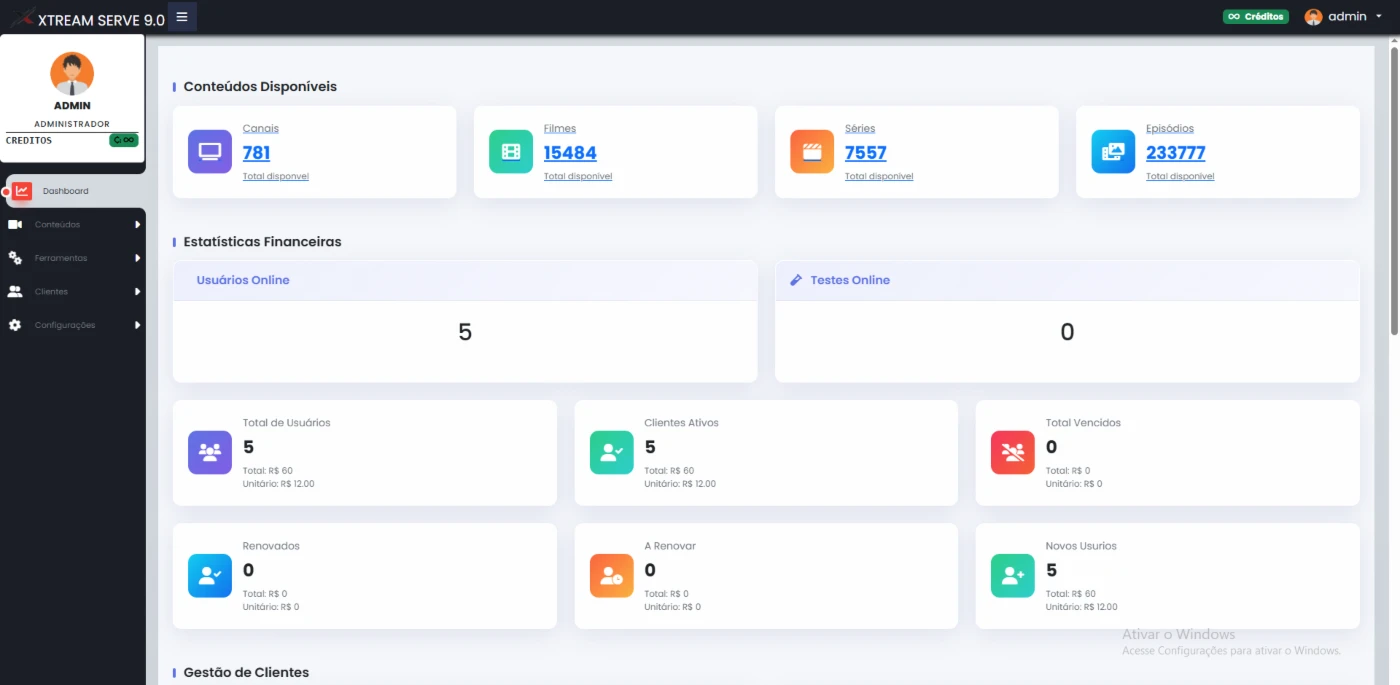The image size is (1400, 685).
Task: Open the 781 channels count link
Action: pyautogui.click(x=257, y=153)
